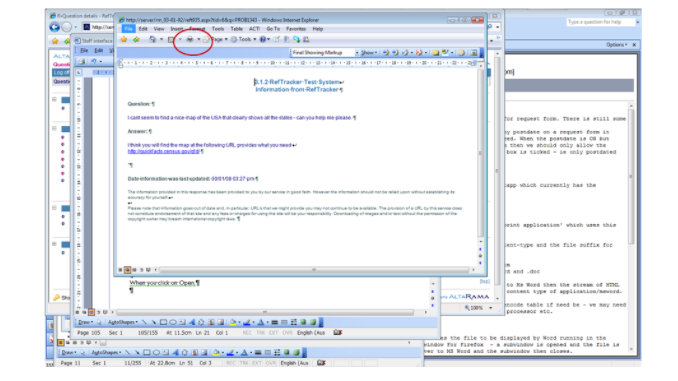The width and height of the screenshot is (678, 381).
Task: Click Shadow Style icon in Page 105 window
Action: 303,322
